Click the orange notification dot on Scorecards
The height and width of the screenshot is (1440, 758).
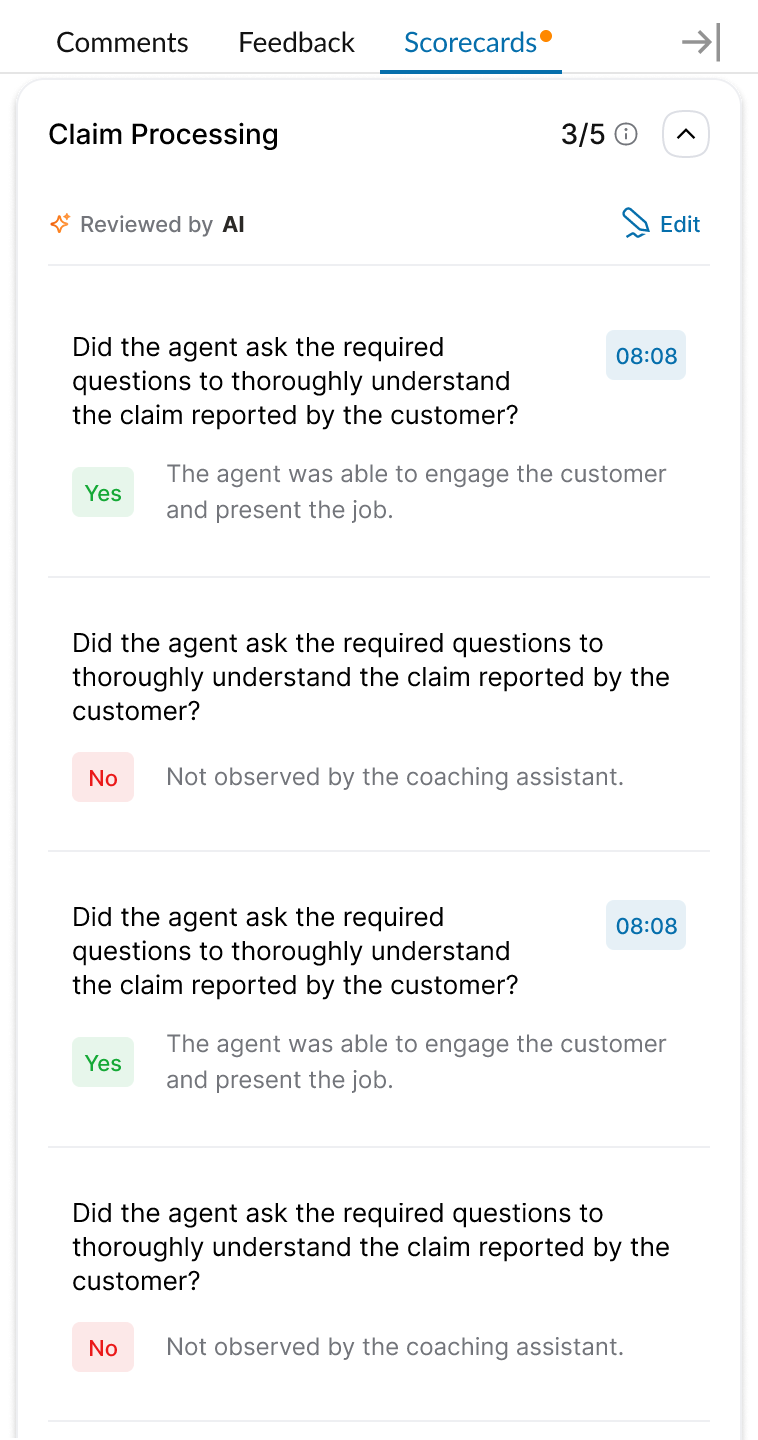click(546, 36)
